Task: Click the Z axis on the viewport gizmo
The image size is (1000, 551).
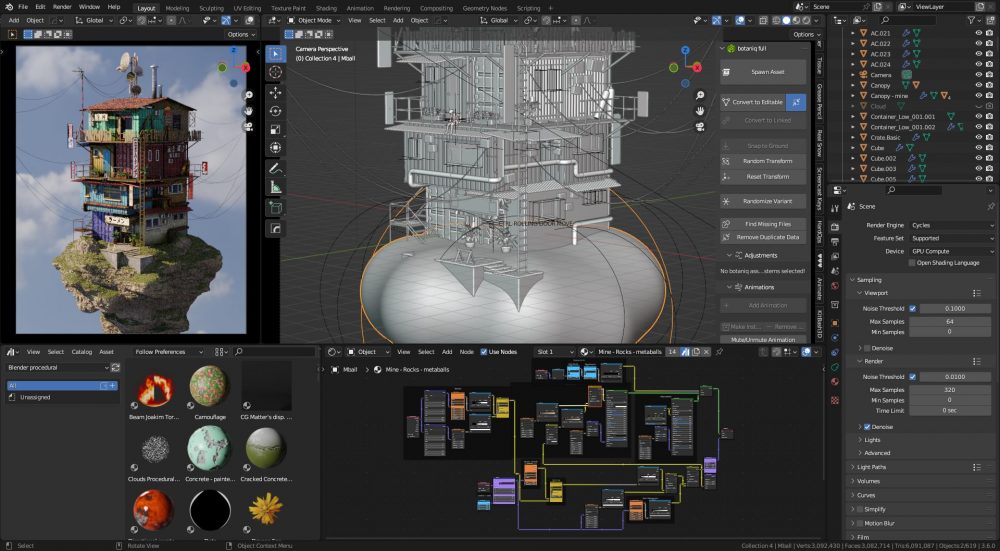Action: coord(684,50)
